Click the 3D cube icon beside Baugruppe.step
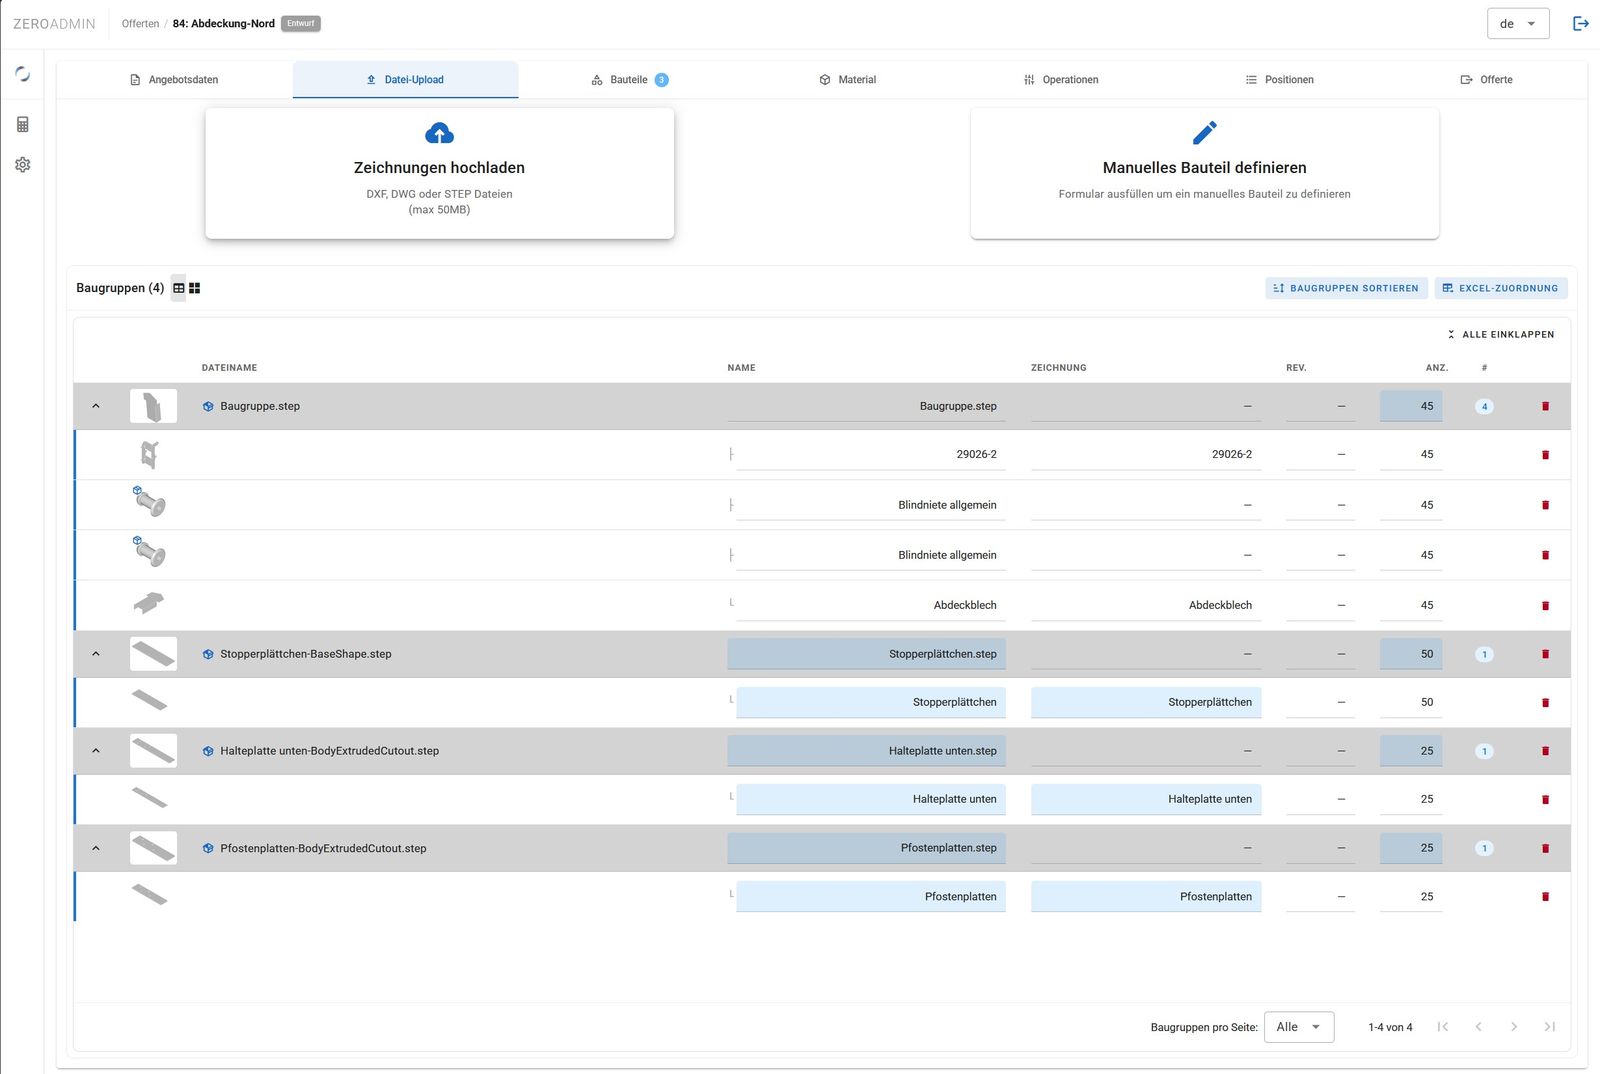 pyautogui.click(x=208, y=406)
